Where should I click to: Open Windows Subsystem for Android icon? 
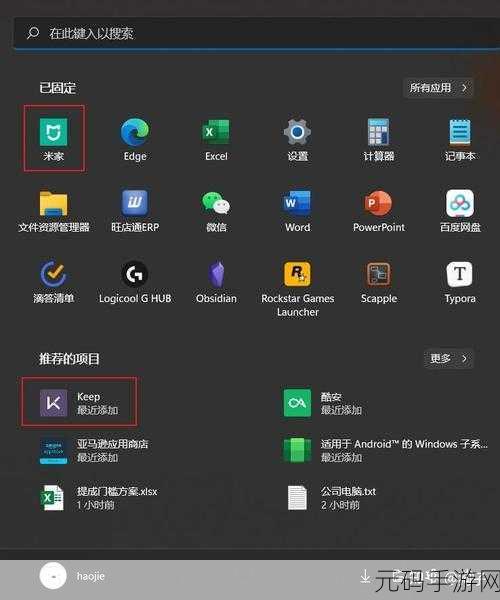[x=297, y=450]
